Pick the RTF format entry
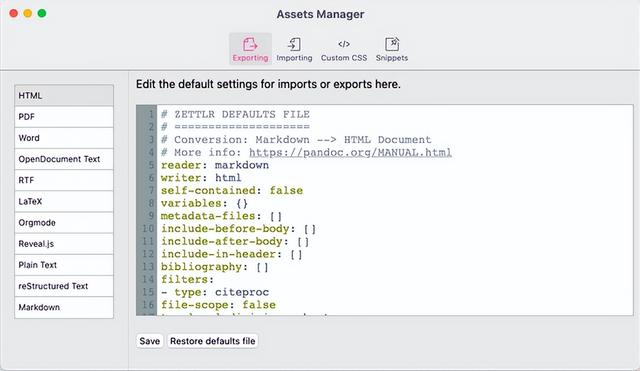 coord(64,180)
